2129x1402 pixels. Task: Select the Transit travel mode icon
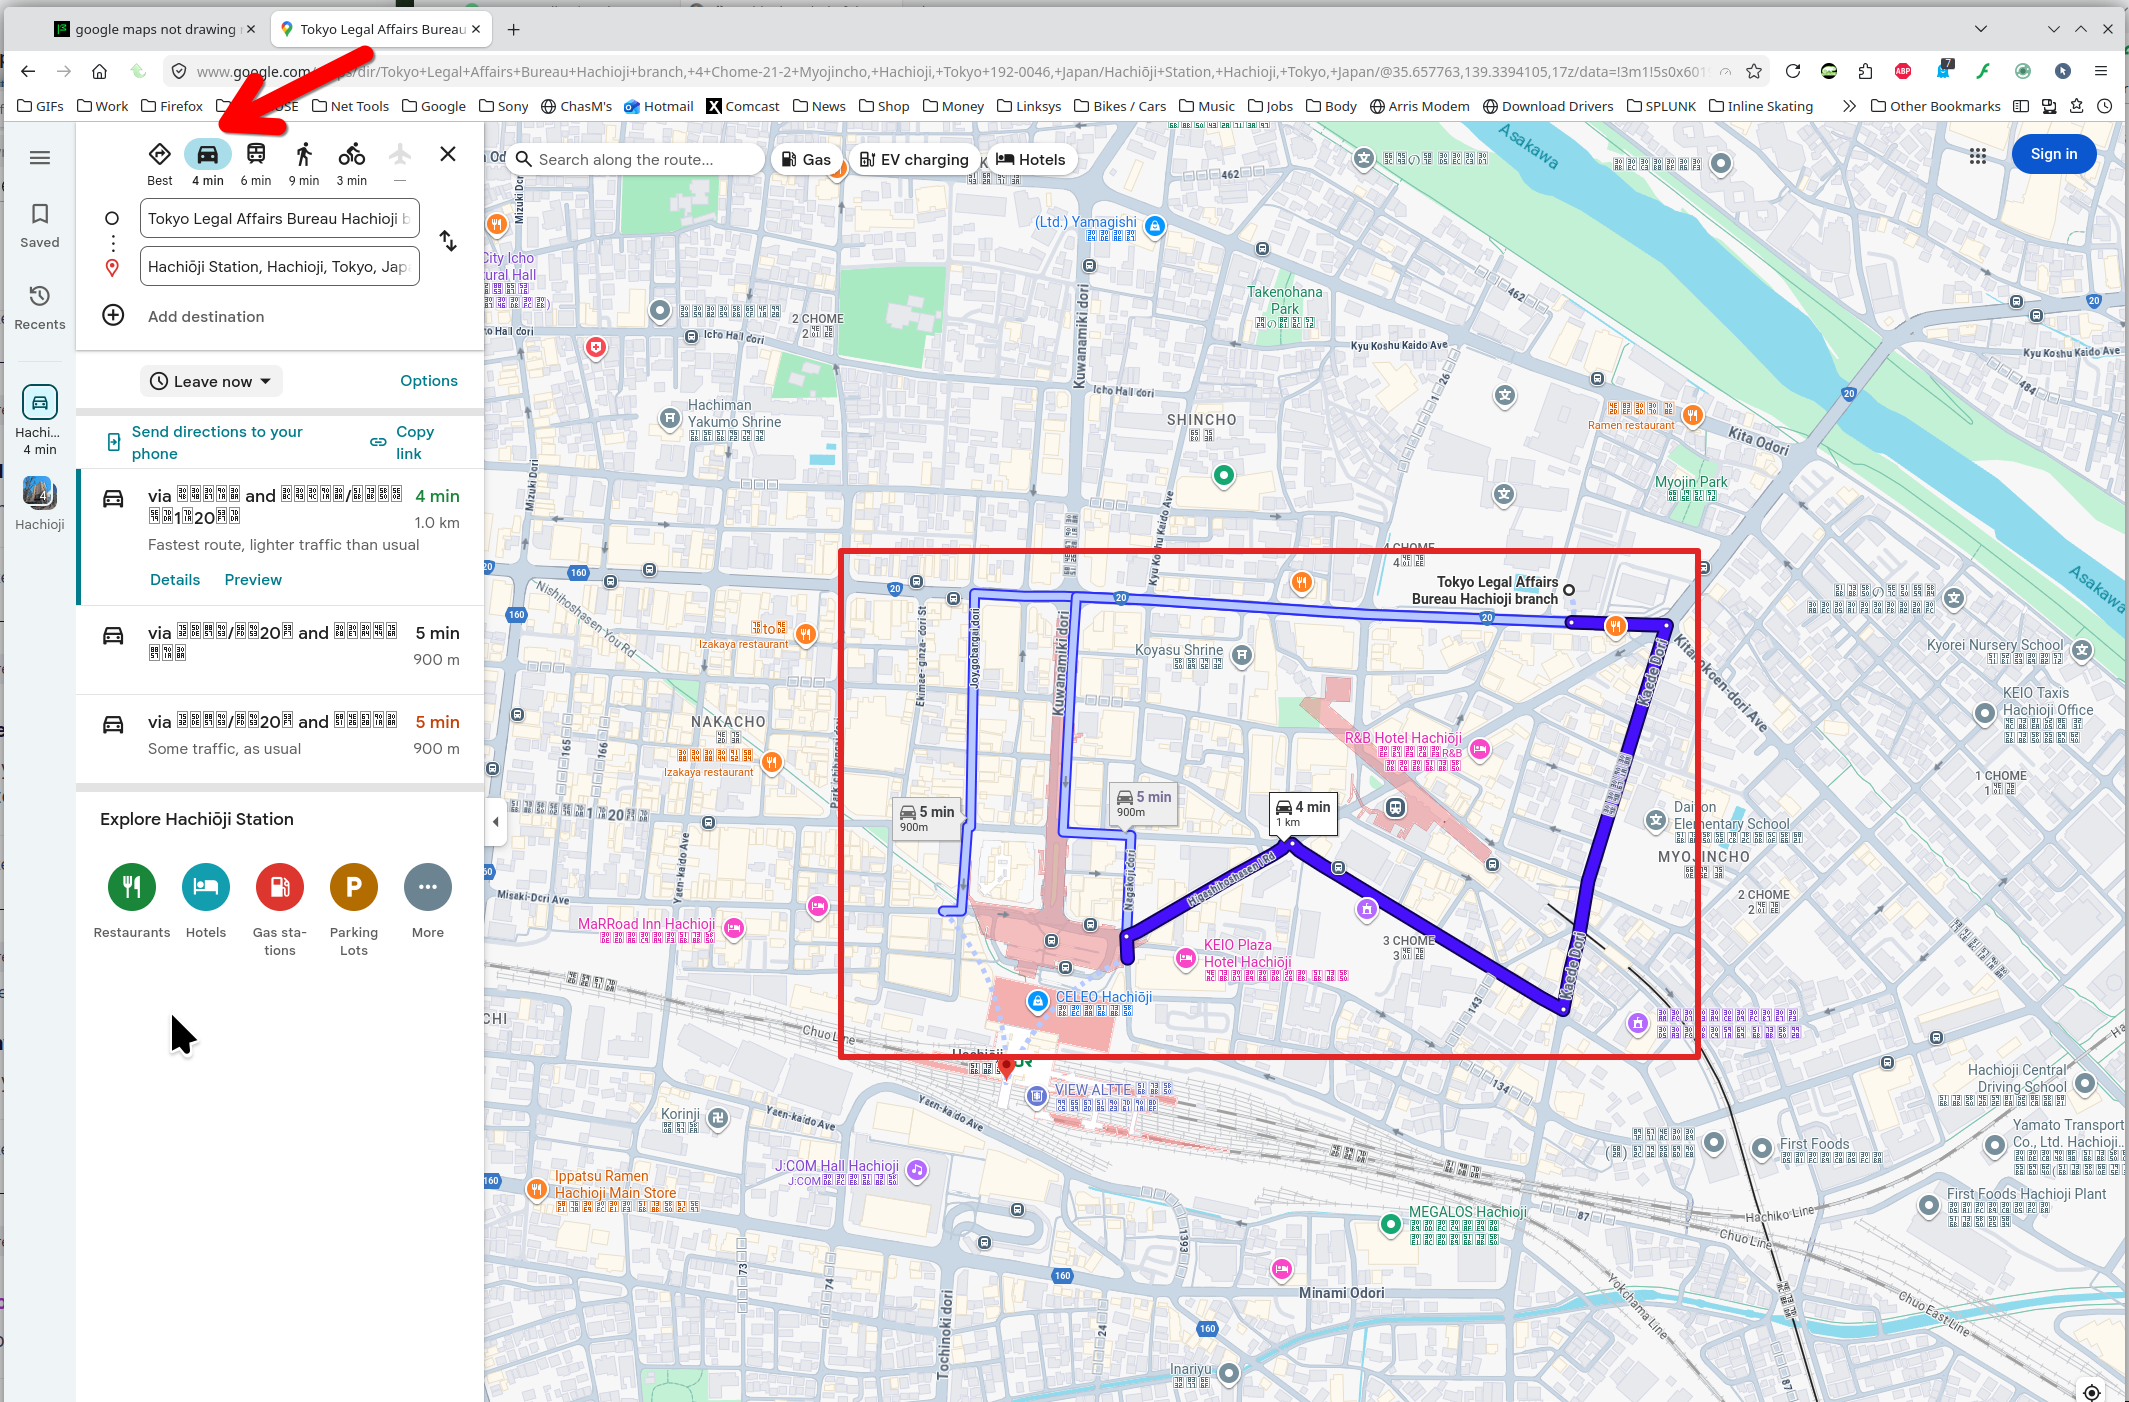pyautogui.click(x=256, y=155)
